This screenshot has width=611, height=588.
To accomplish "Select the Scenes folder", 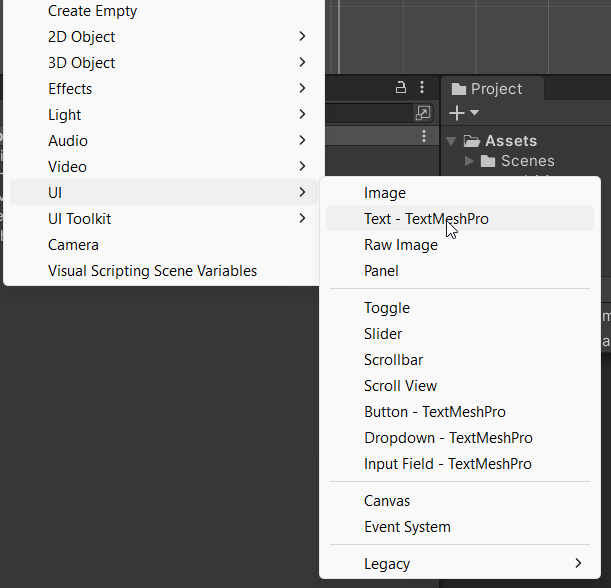I will [527, 161].
